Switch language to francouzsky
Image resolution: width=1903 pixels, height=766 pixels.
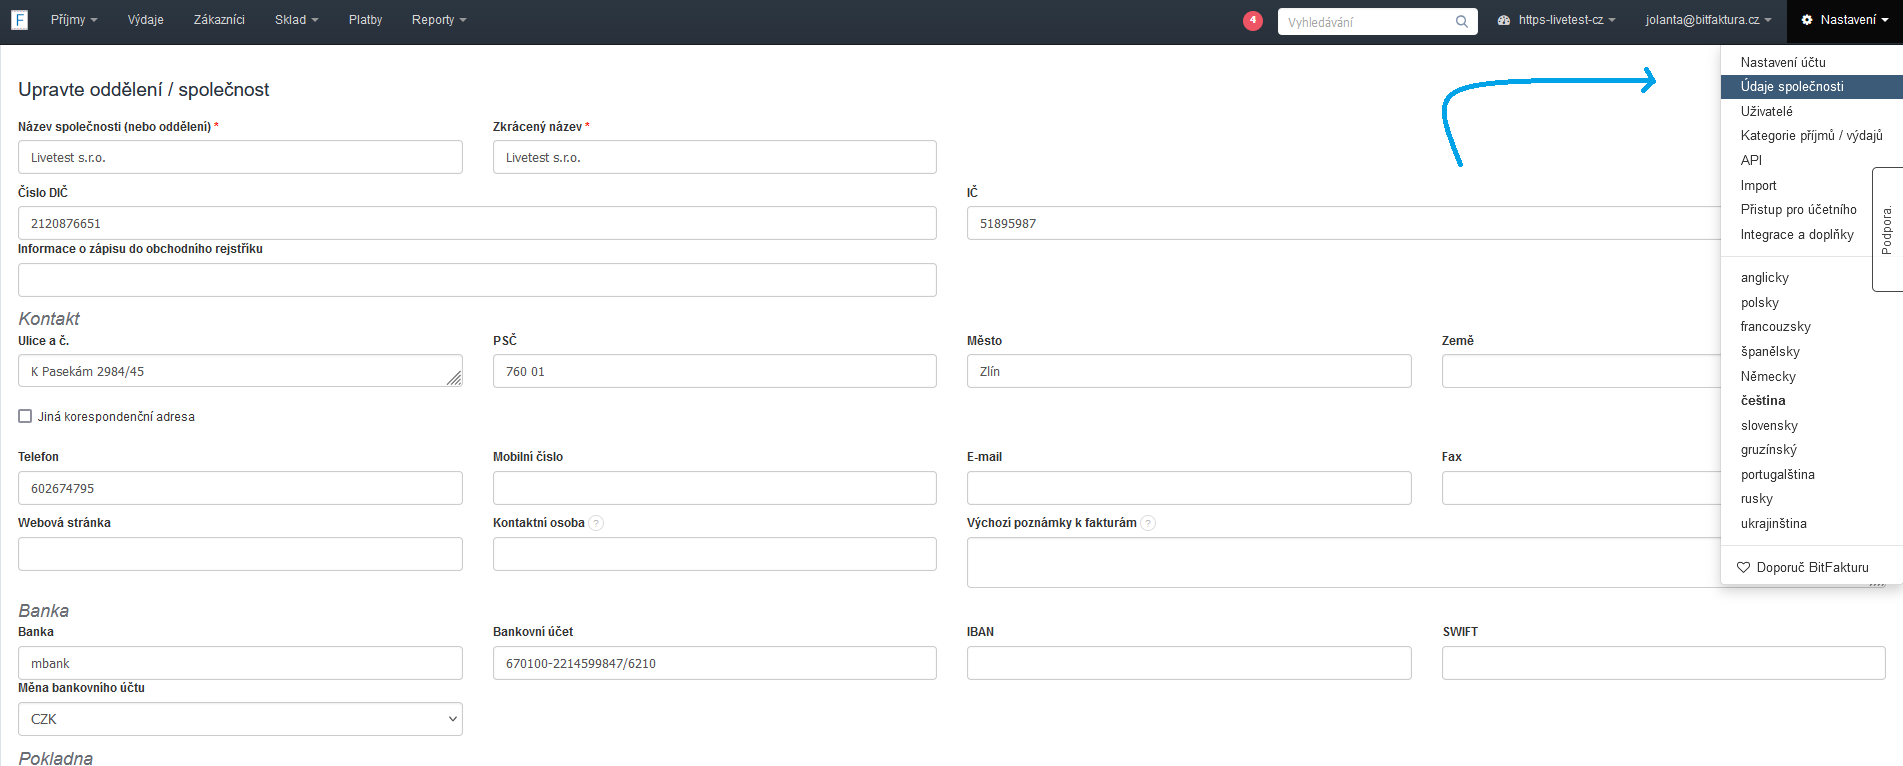click(x=1775, y=327)
